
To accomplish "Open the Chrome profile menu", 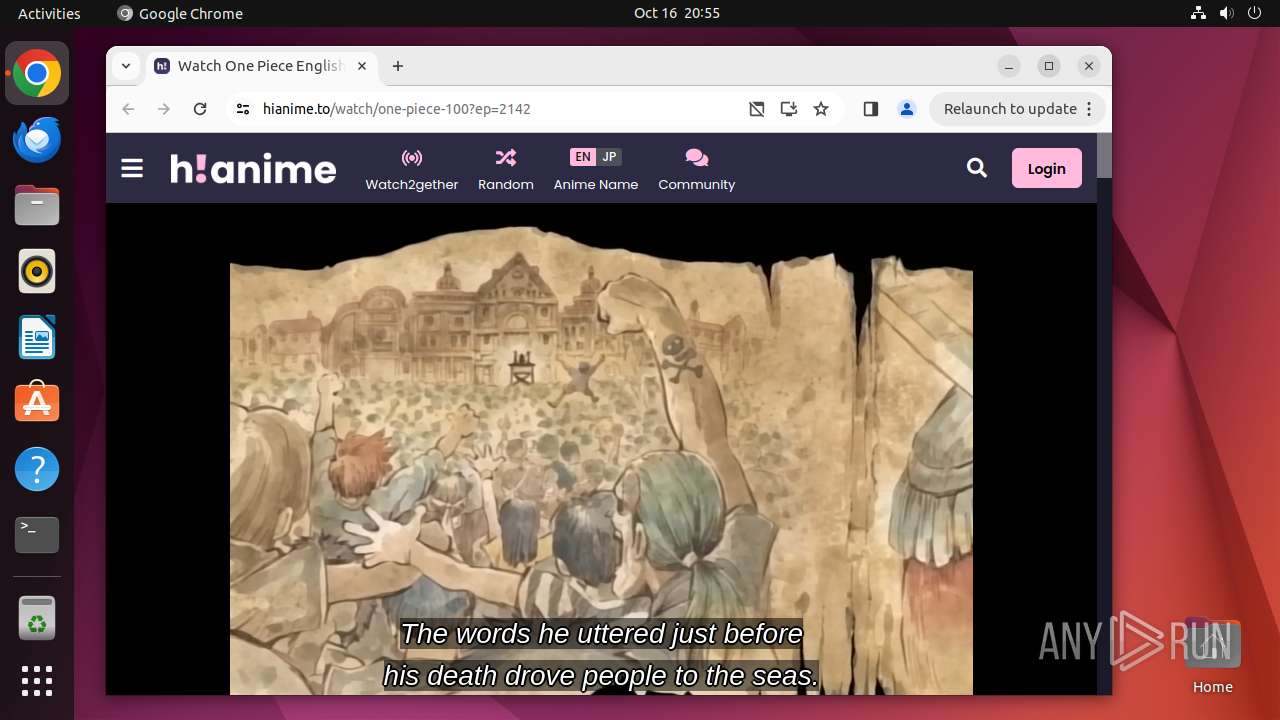I will point(907,109).
